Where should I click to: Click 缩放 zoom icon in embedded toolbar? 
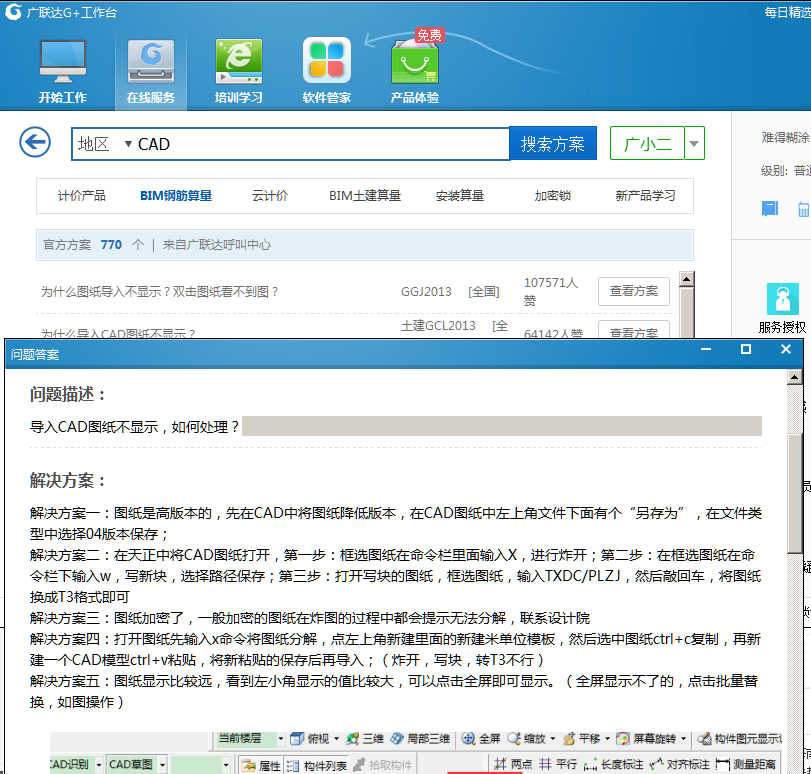[514, 738]
